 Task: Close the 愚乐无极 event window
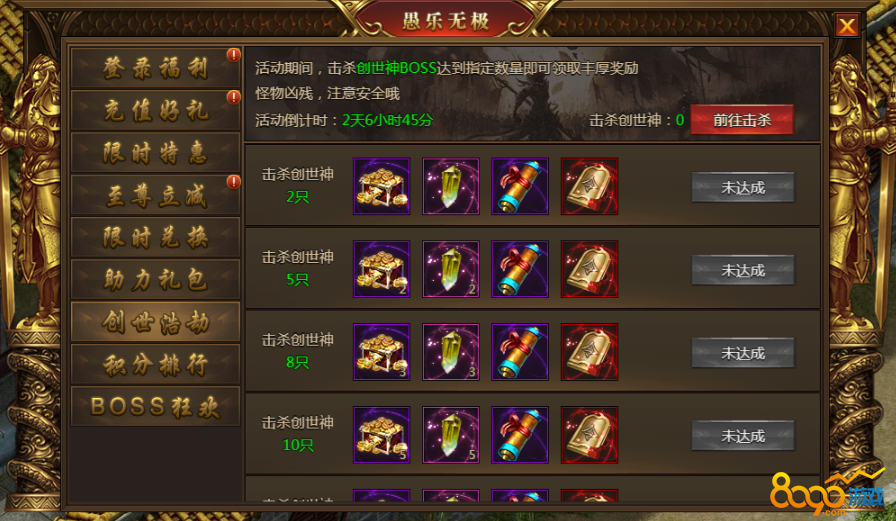[847, 25]
